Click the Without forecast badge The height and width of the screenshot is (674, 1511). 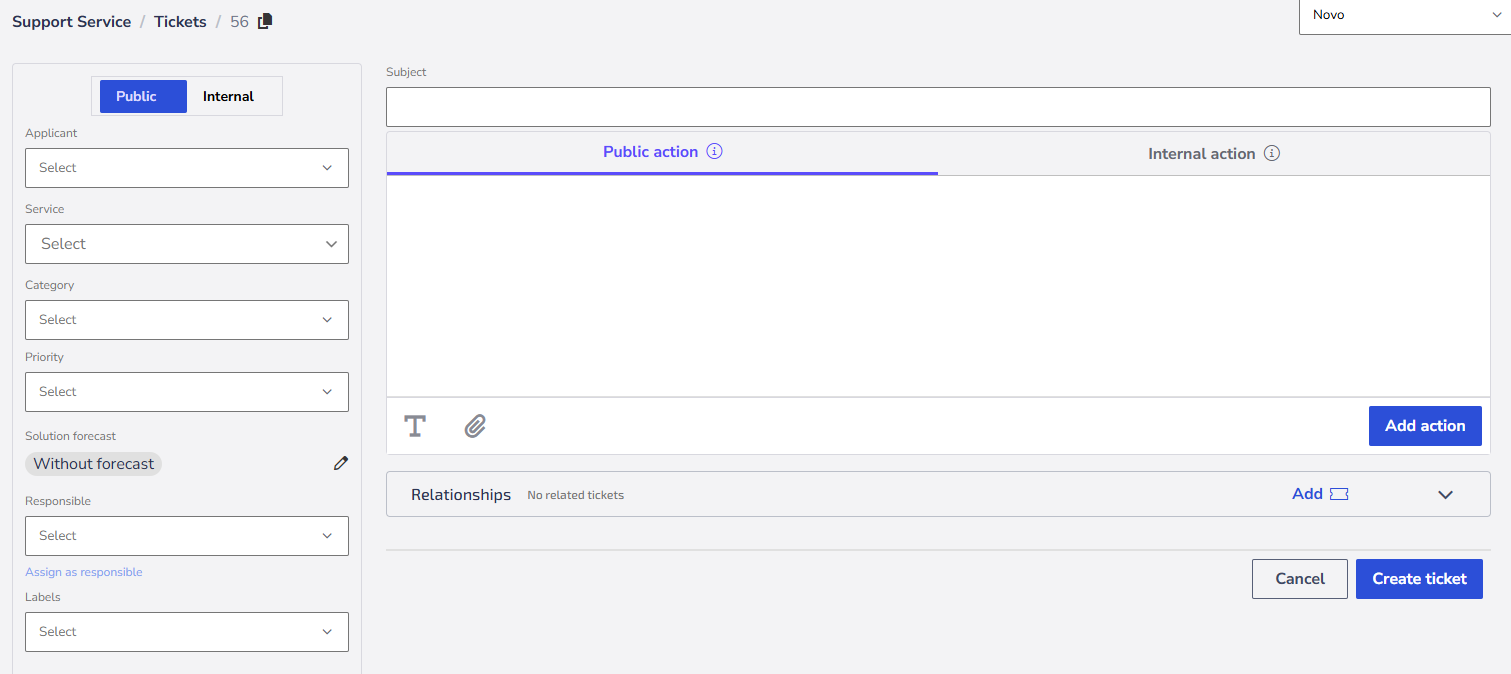pyautogui.click(x=94, y=464)
